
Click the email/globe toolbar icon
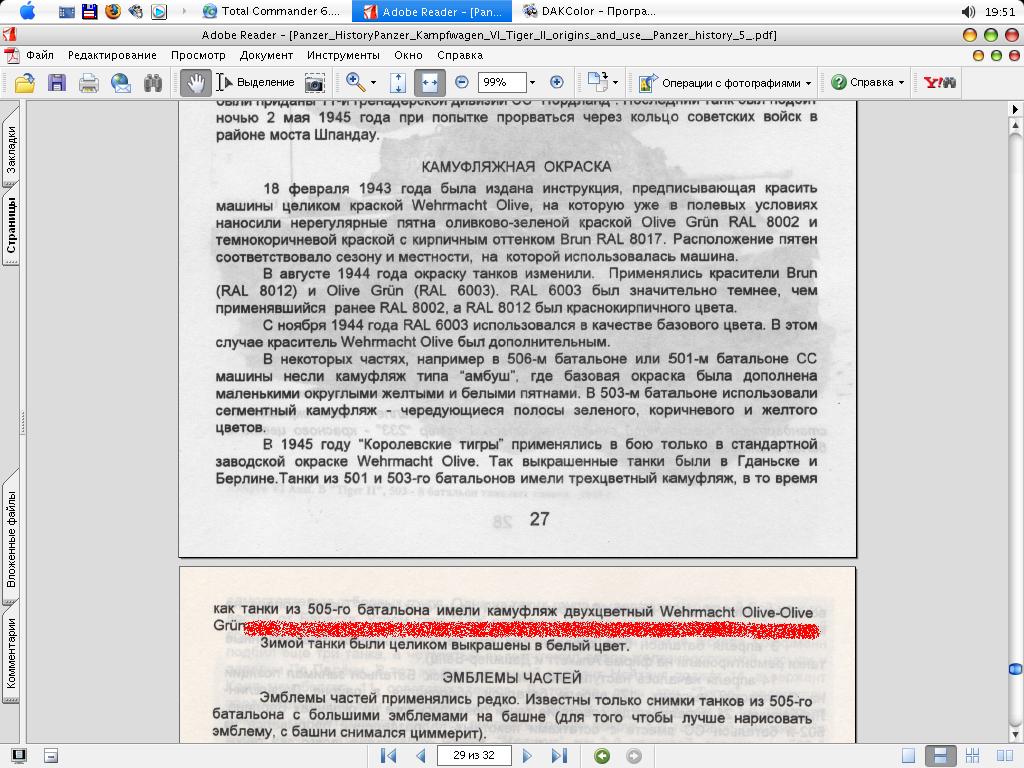point(121,82)
